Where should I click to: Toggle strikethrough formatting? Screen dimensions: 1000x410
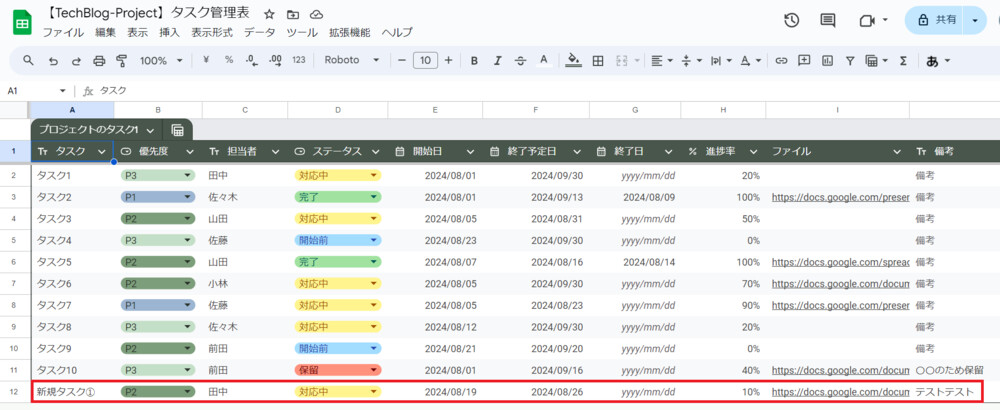tap(520, 60)
